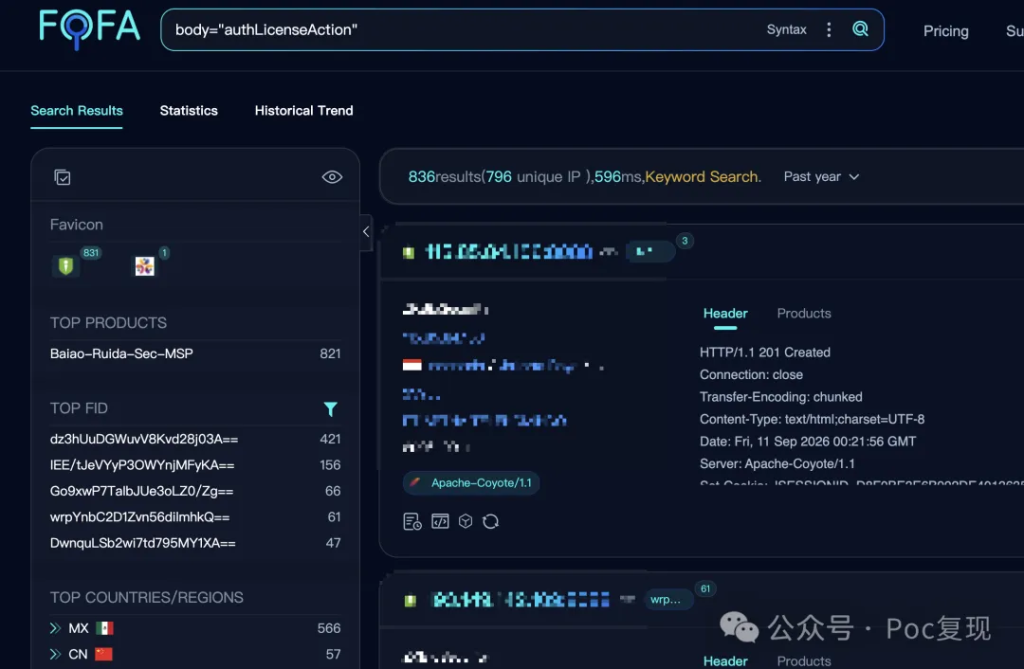Open the first result's Header tab
The width and height of the screenshot is (1024, 669).
725,314
